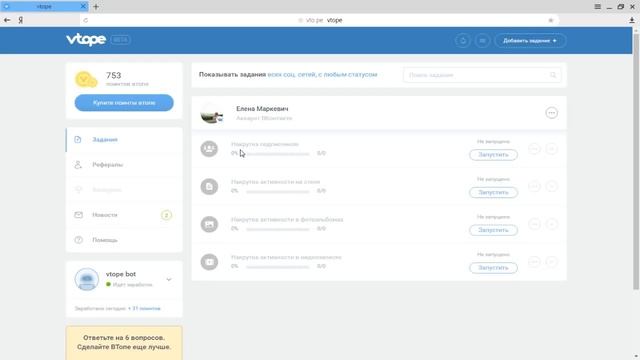
Task: Click the Задания document icon
Action: click(x=78, y=140)
